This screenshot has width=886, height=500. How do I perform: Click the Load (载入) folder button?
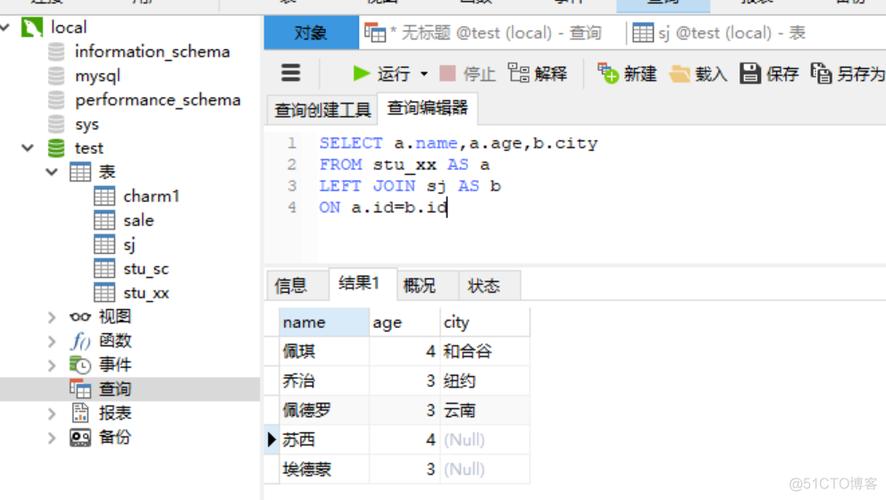(x=698, y=73)
